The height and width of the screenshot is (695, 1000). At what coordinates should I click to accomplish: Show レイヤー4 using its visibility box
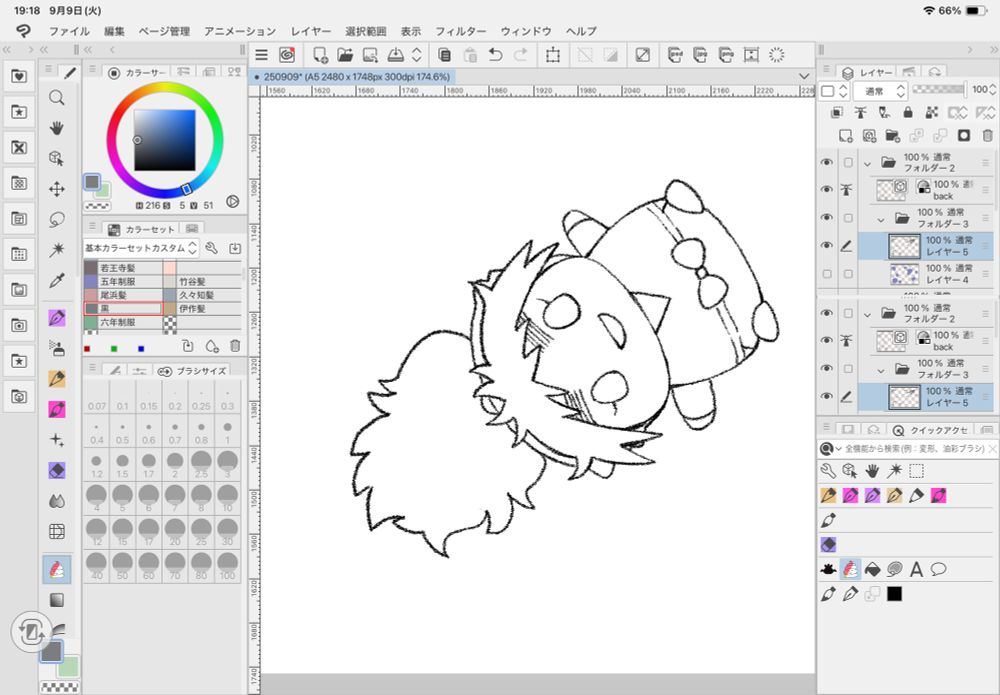coord(827,274)
